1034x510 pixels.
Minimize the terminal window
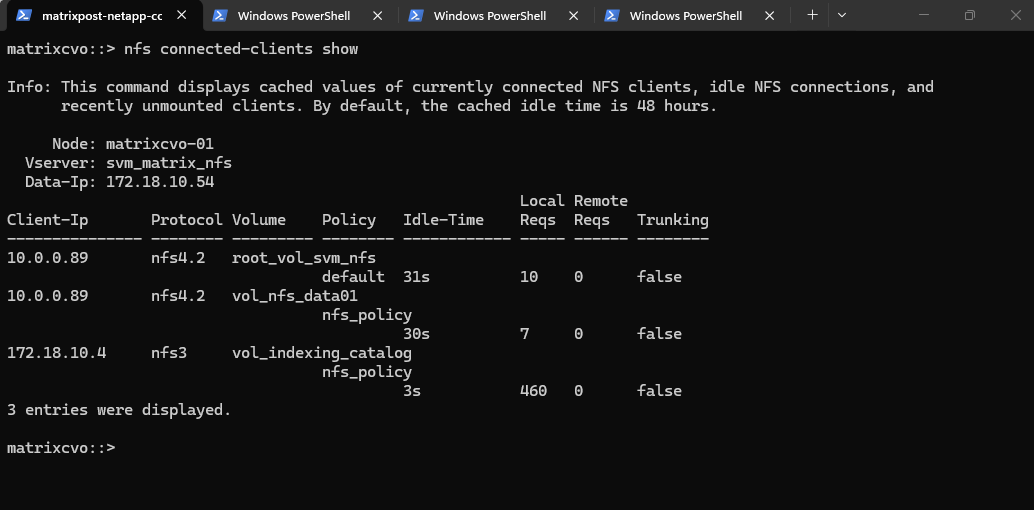click(920, 15)
